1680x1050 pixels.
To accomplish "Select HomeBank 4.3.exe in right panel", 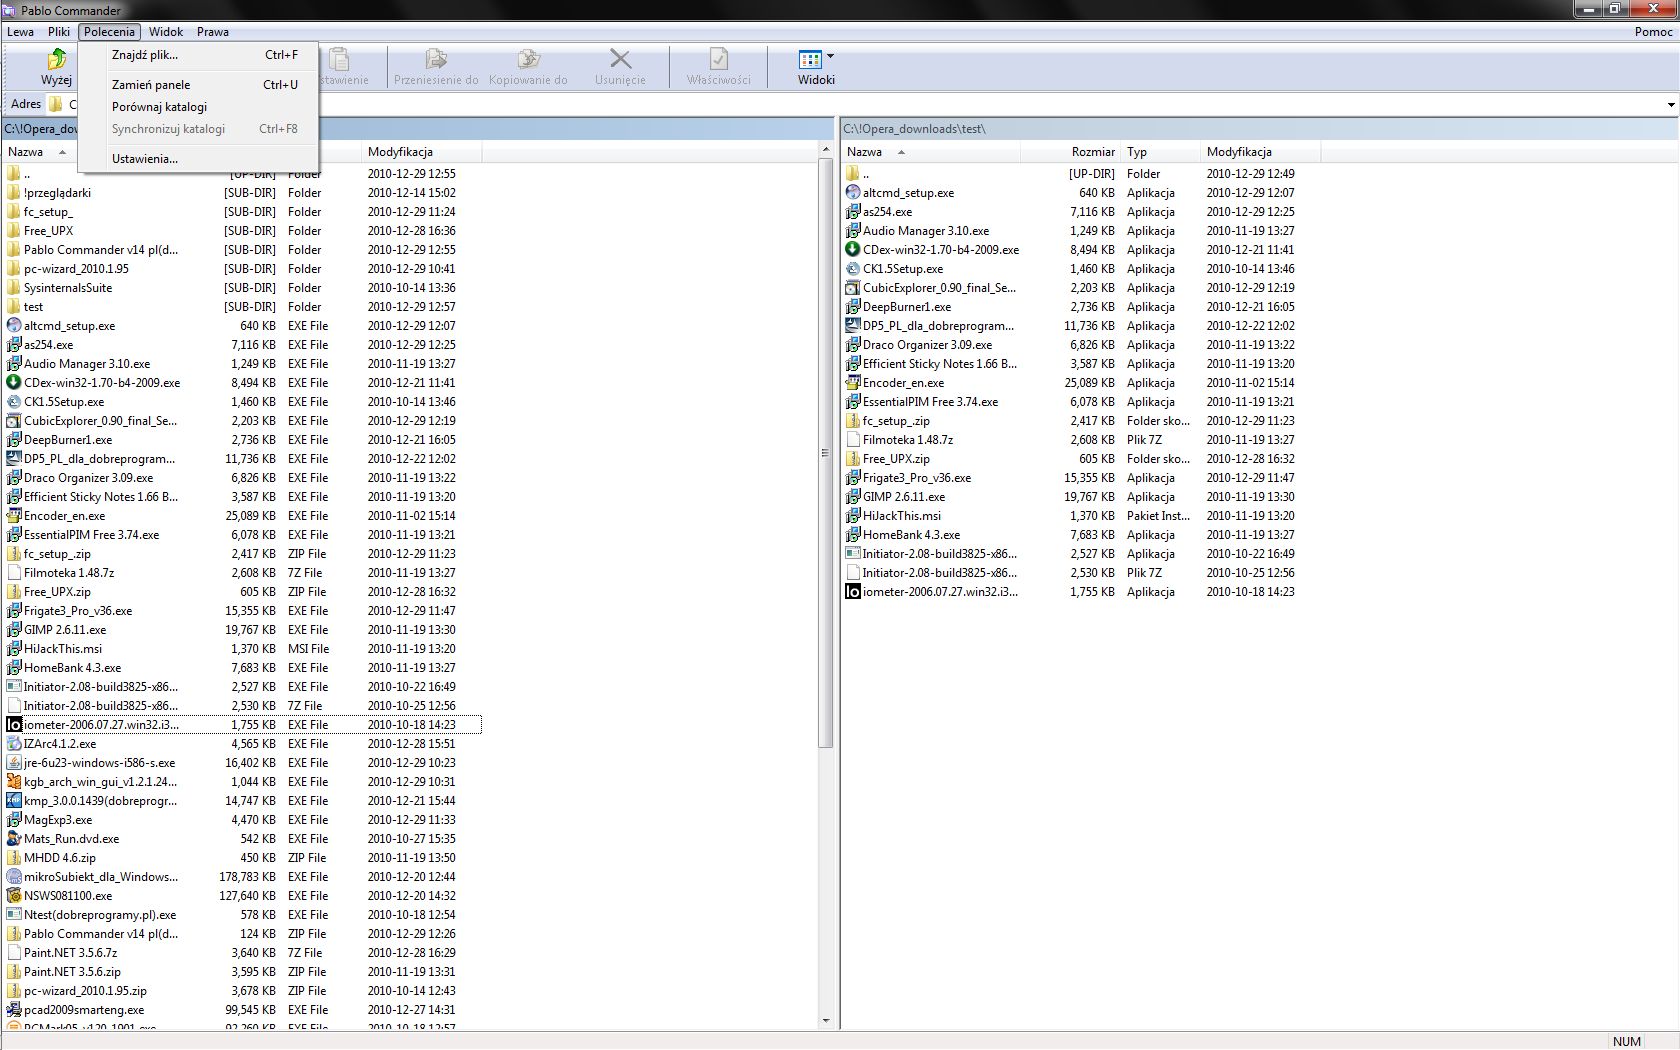I will 911,535.
